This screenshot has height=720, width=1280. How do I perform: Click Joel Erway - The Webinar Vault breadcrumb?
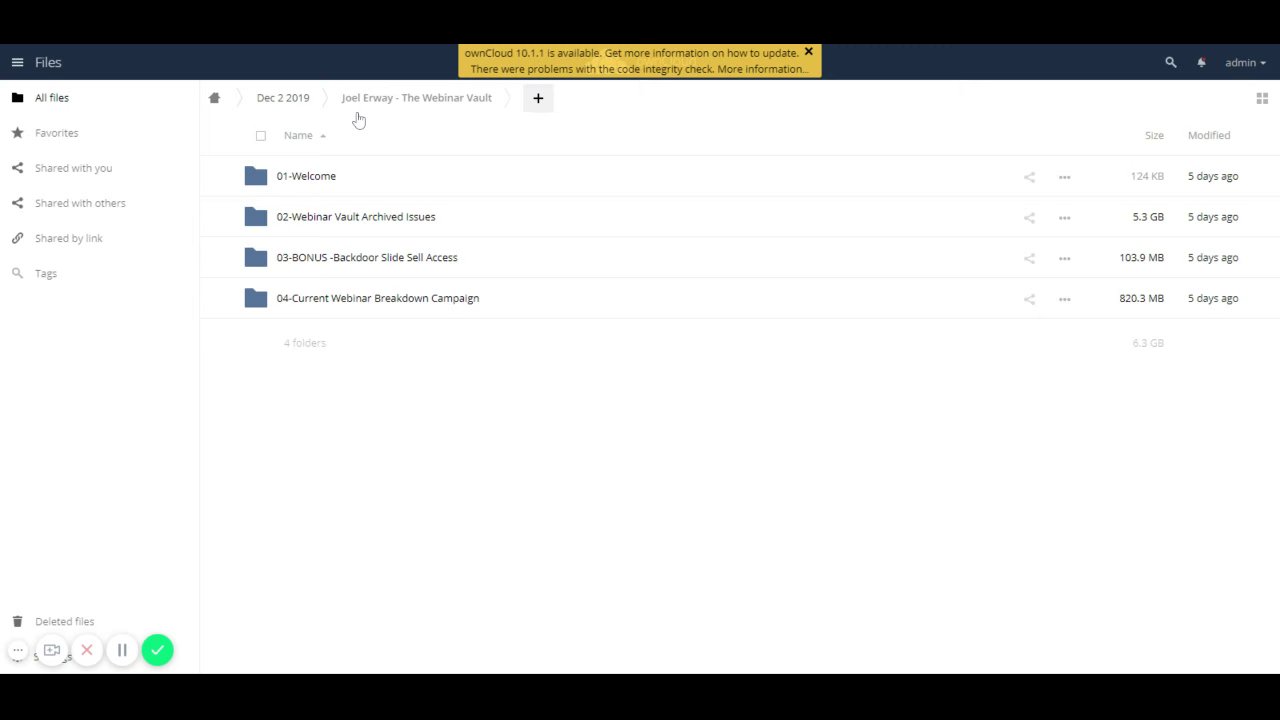tap(416, 98)
